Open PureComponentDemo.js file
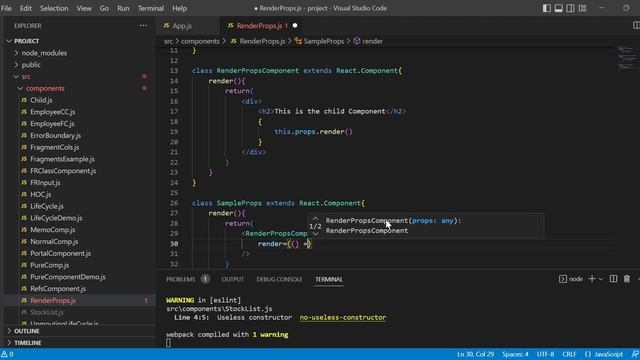 [x=68, y=277]
